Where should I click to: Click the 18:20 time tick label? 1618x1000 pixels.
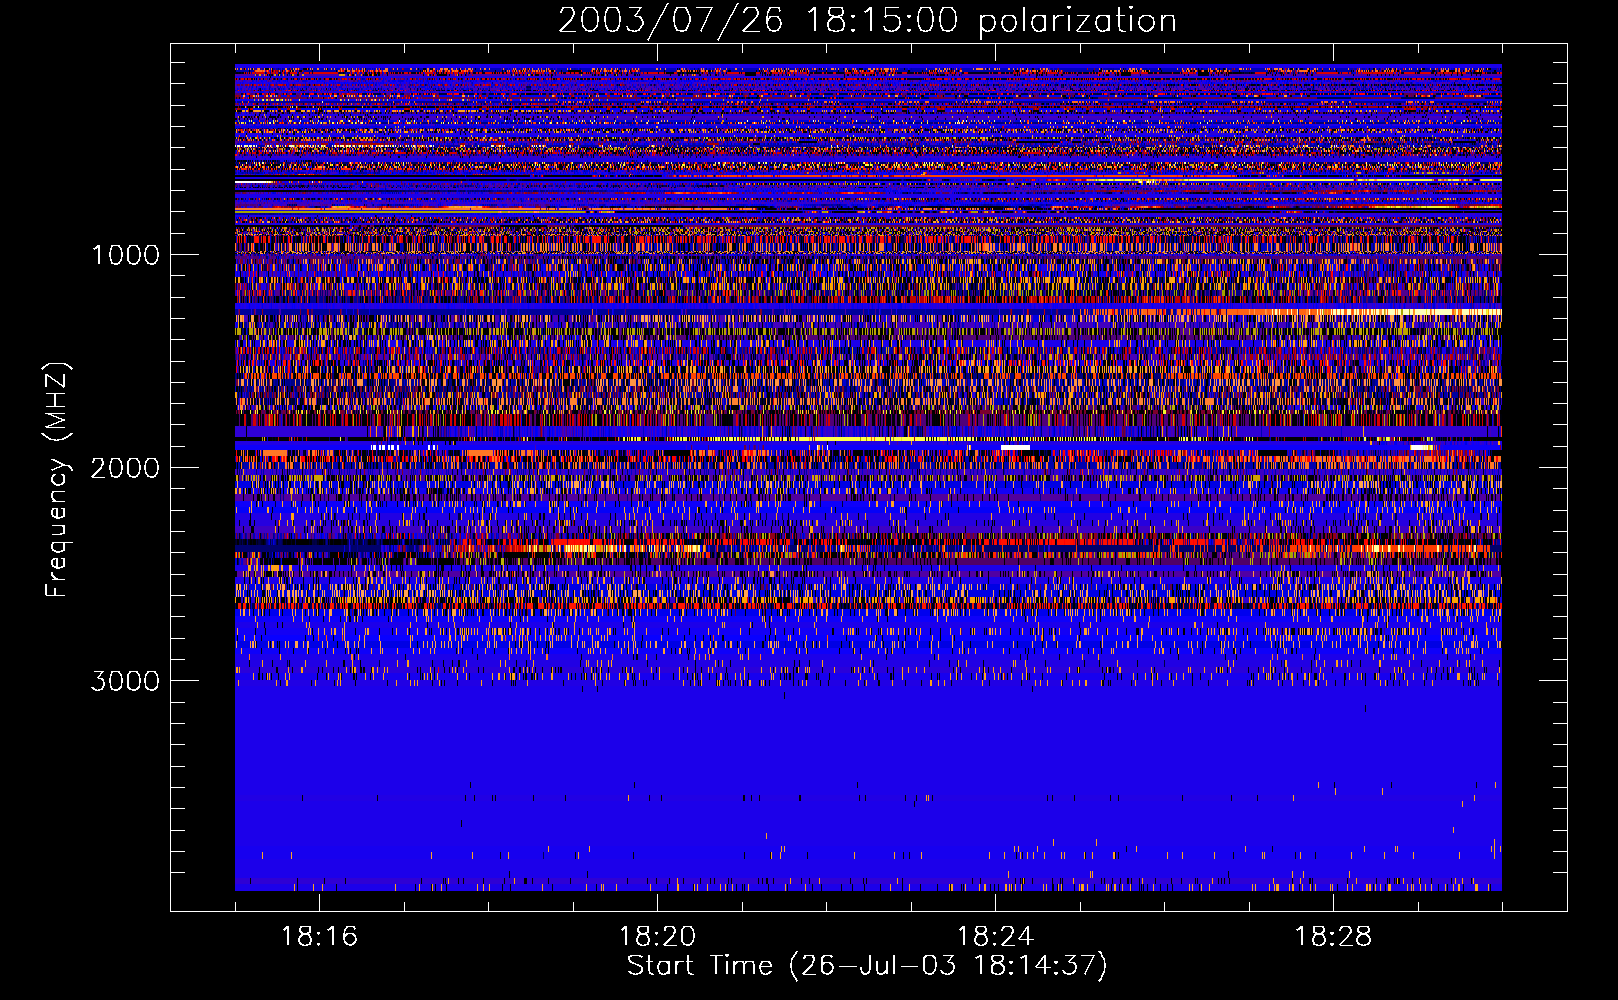point(658,937)
